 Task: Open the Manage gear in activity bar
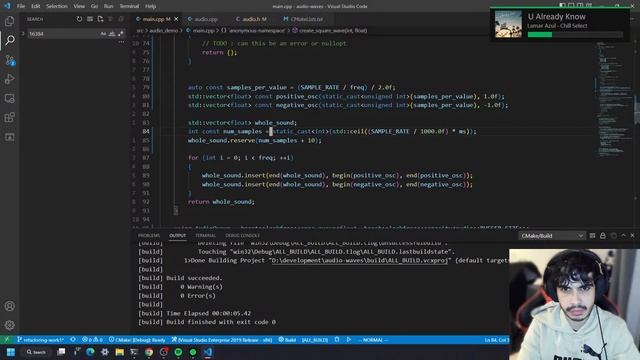pos(9,325)
